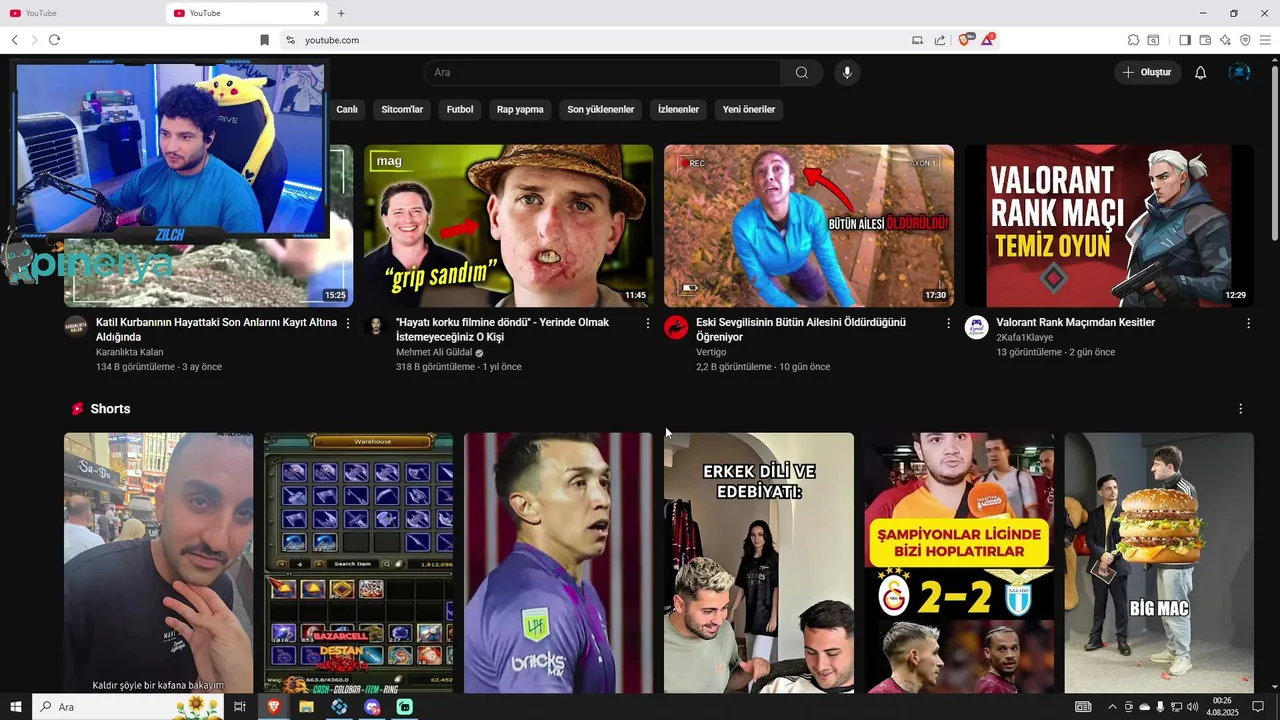Select the Yeni öneriler filter chip
The width and height of the screenshot is (1280, 720).
749,109
